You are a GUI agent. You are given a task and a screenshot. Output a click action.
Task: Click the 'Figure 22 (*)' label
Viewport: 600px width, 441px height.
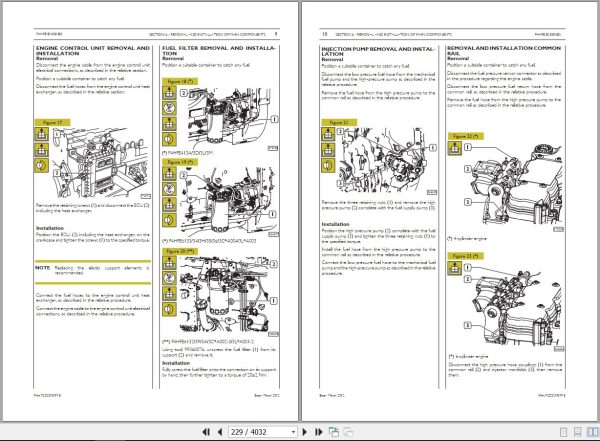click(x=466, y=136)
